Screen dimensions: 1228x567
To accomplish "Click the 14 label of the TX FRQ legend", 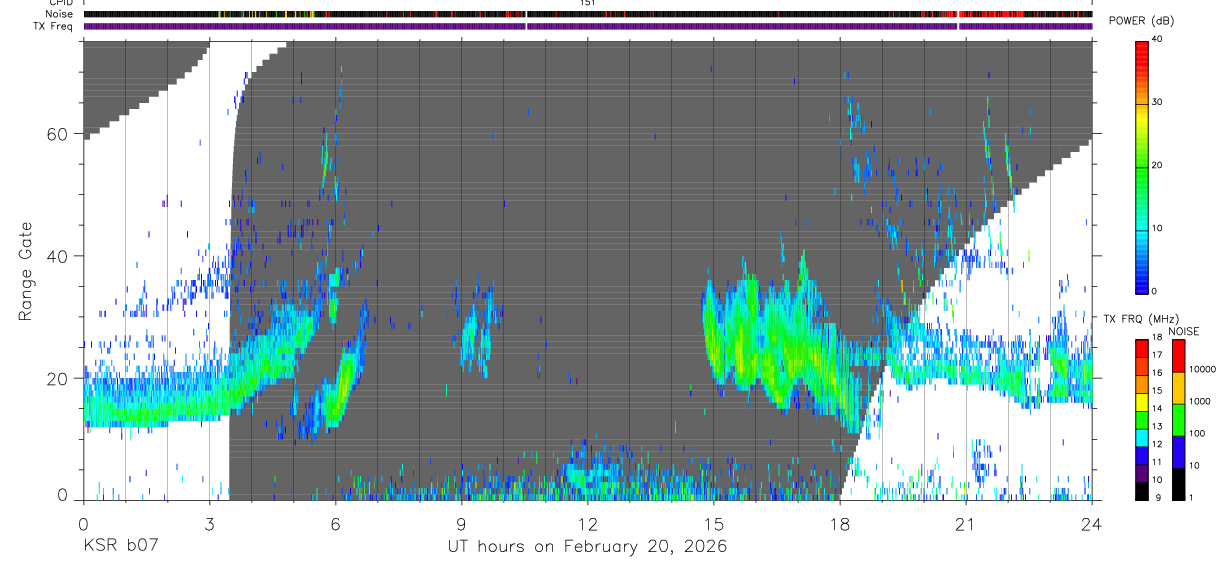I will pos(1158,408).
